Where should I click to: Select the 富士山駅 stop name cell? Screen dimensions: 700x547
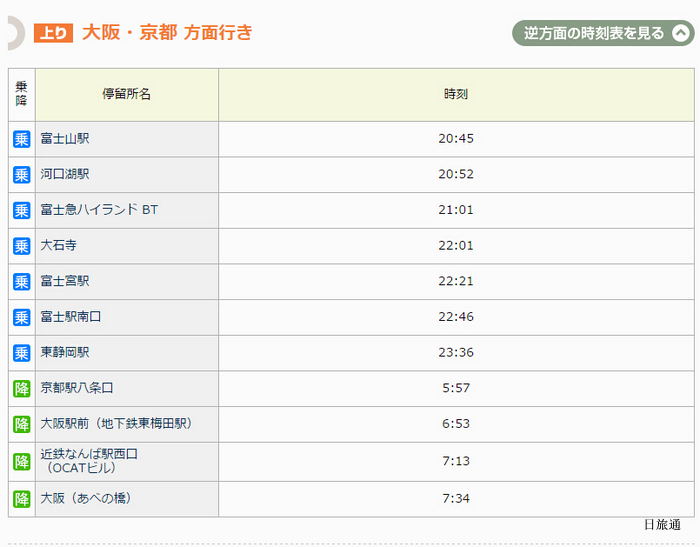127,139
